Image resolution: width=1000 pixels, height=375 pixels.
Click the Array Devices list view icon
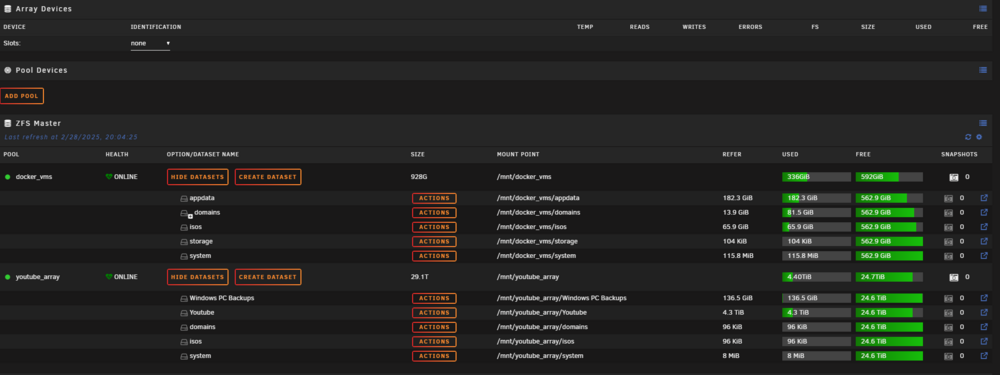tap(983, 8)
